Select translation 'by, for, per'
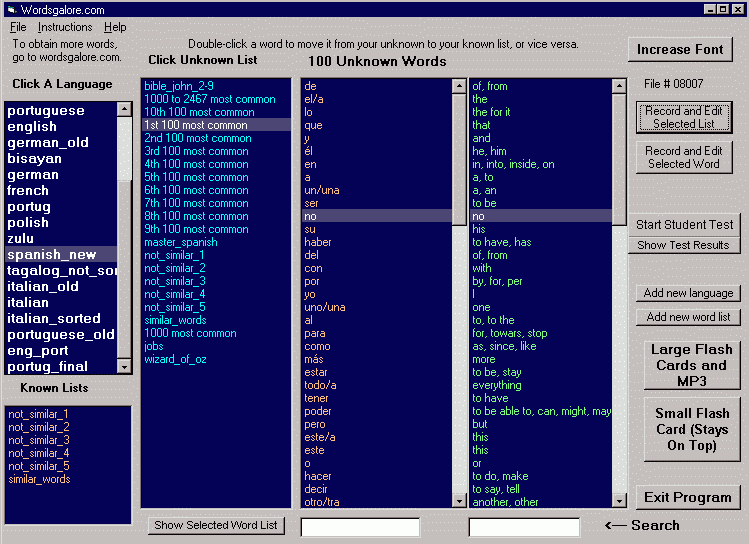Image resolution: width=749 pixels, height=544 pixels. pos(541,281)
